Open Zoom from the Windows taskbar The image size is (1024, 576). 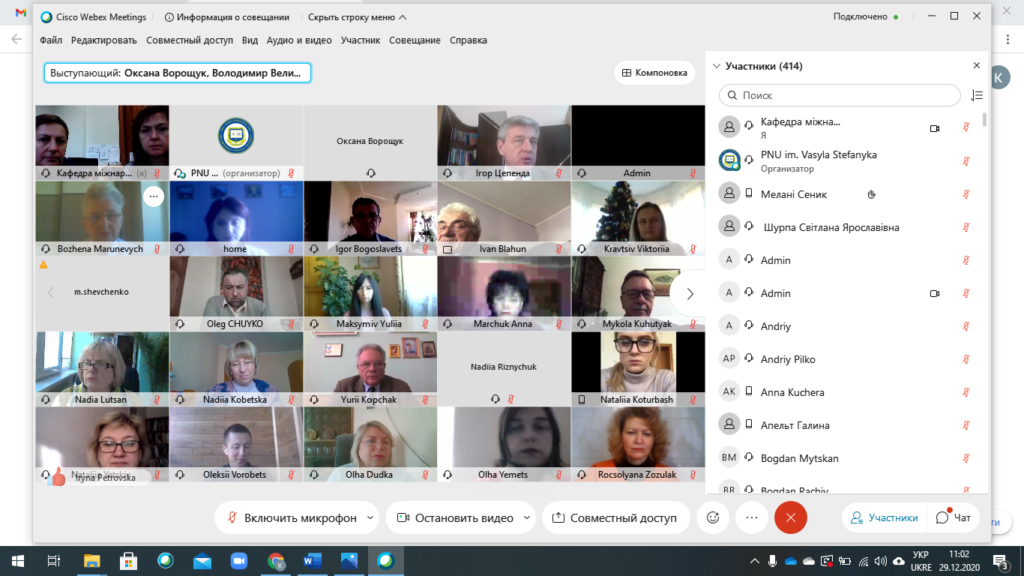tap(239, 561)
